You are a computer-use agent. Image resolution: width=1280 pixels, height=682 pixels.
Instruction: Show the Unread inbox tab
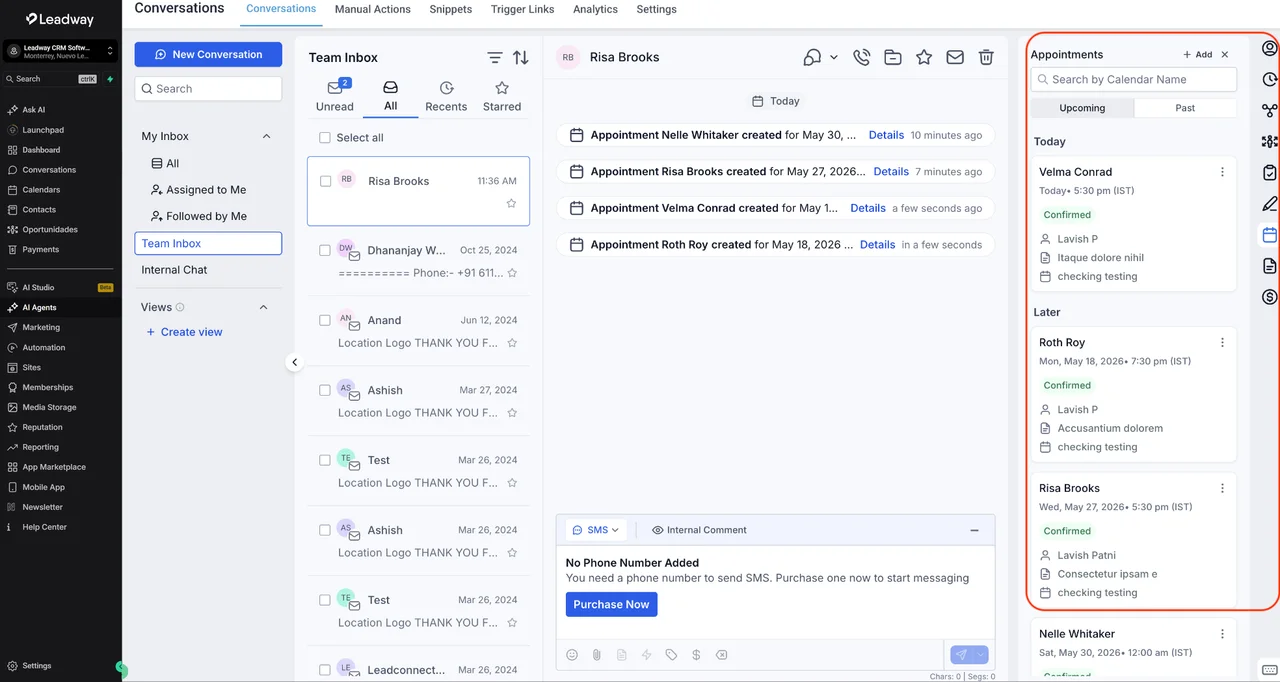tap(335, 97)
